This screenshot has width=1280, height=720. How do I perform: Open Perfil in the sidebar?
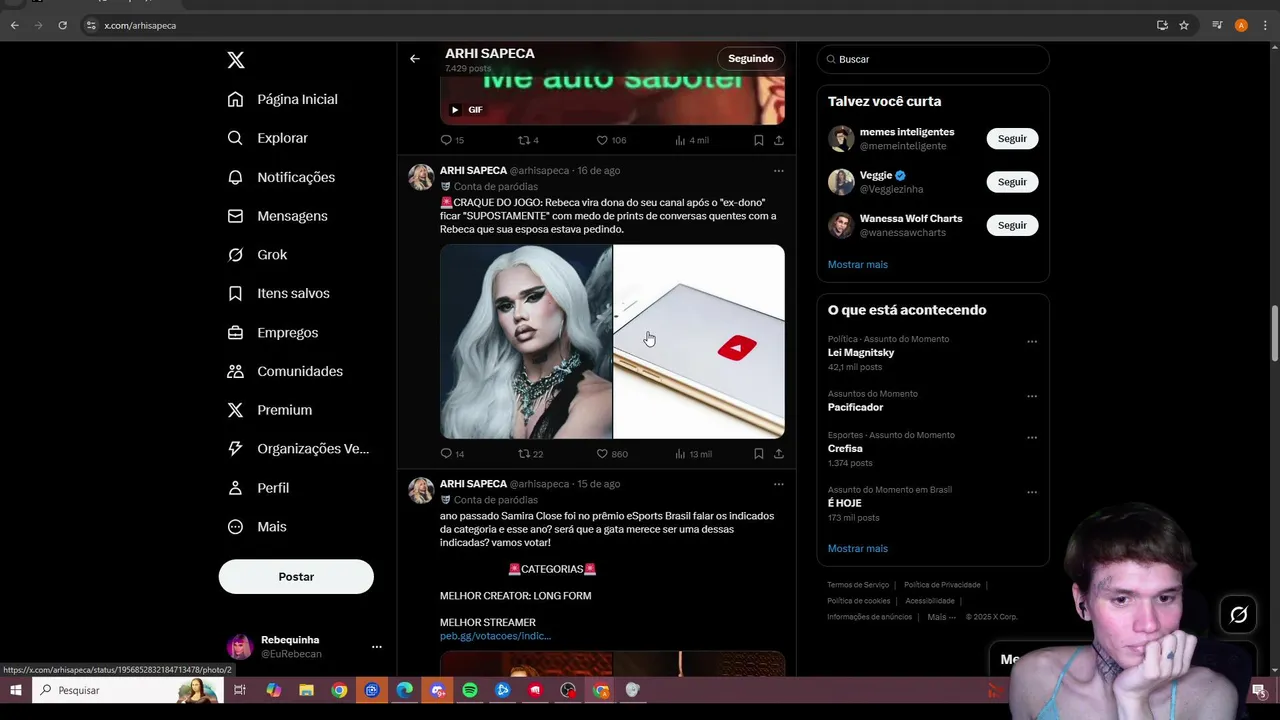[259, 488]
